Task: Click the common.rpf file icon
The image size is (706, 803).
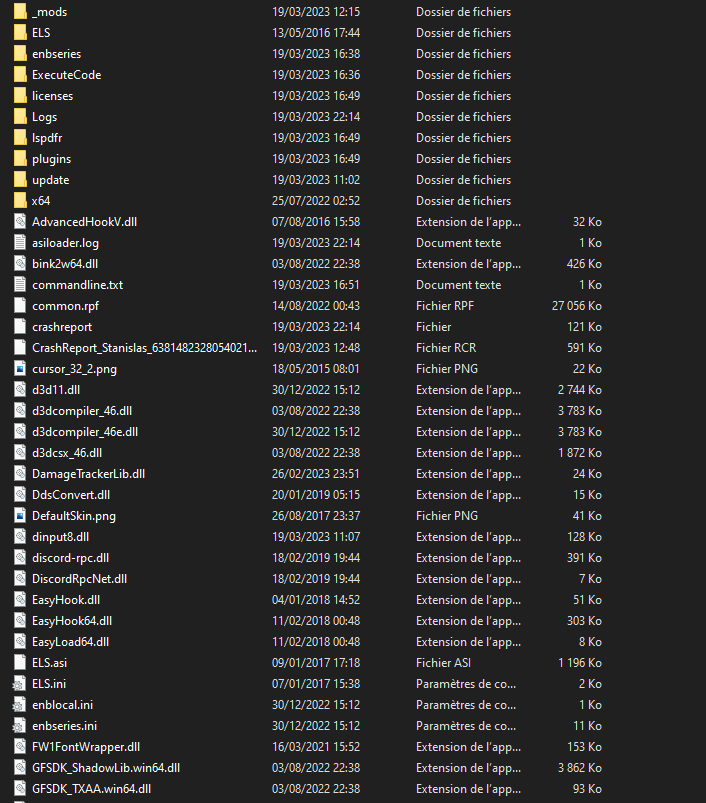Action: [x=21, y=306]
